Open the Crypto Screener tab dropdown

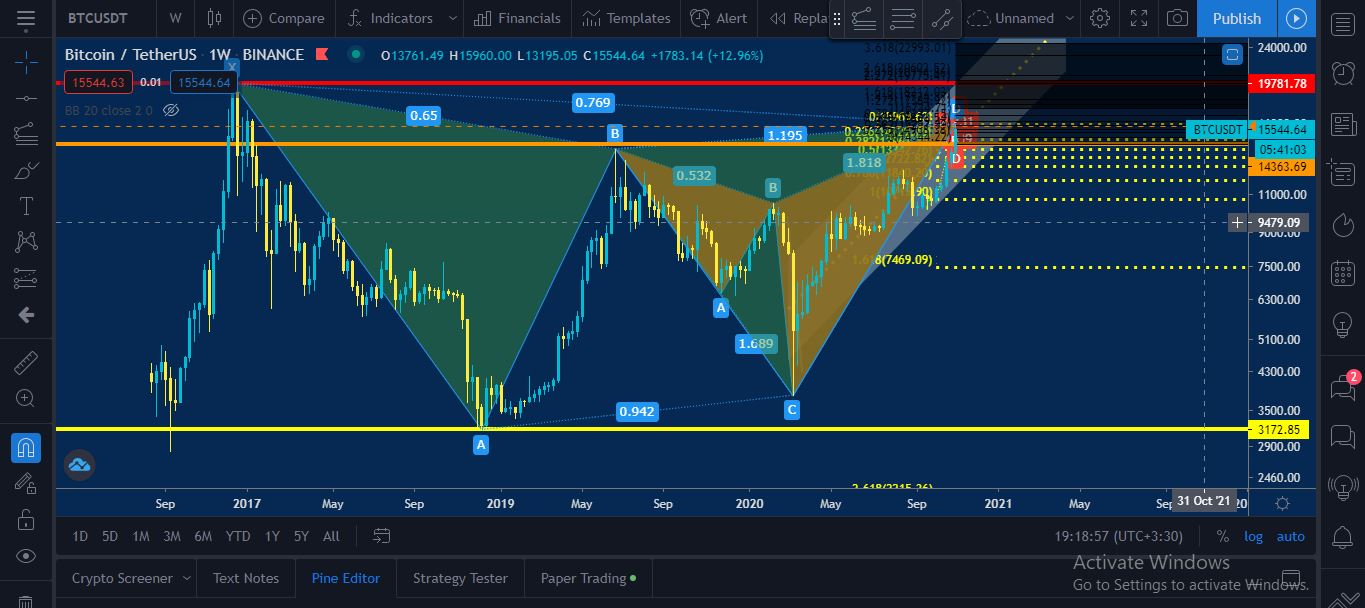[185, 578]
